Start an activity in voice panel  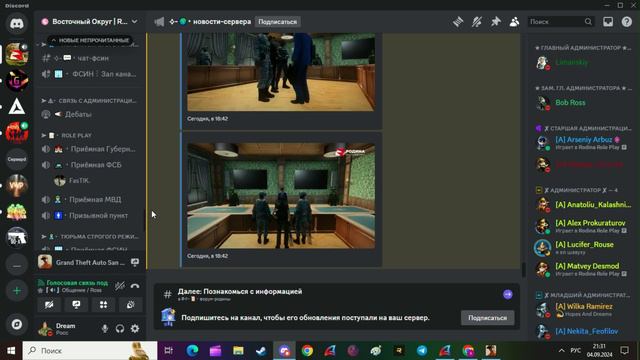tap(104, 304)
